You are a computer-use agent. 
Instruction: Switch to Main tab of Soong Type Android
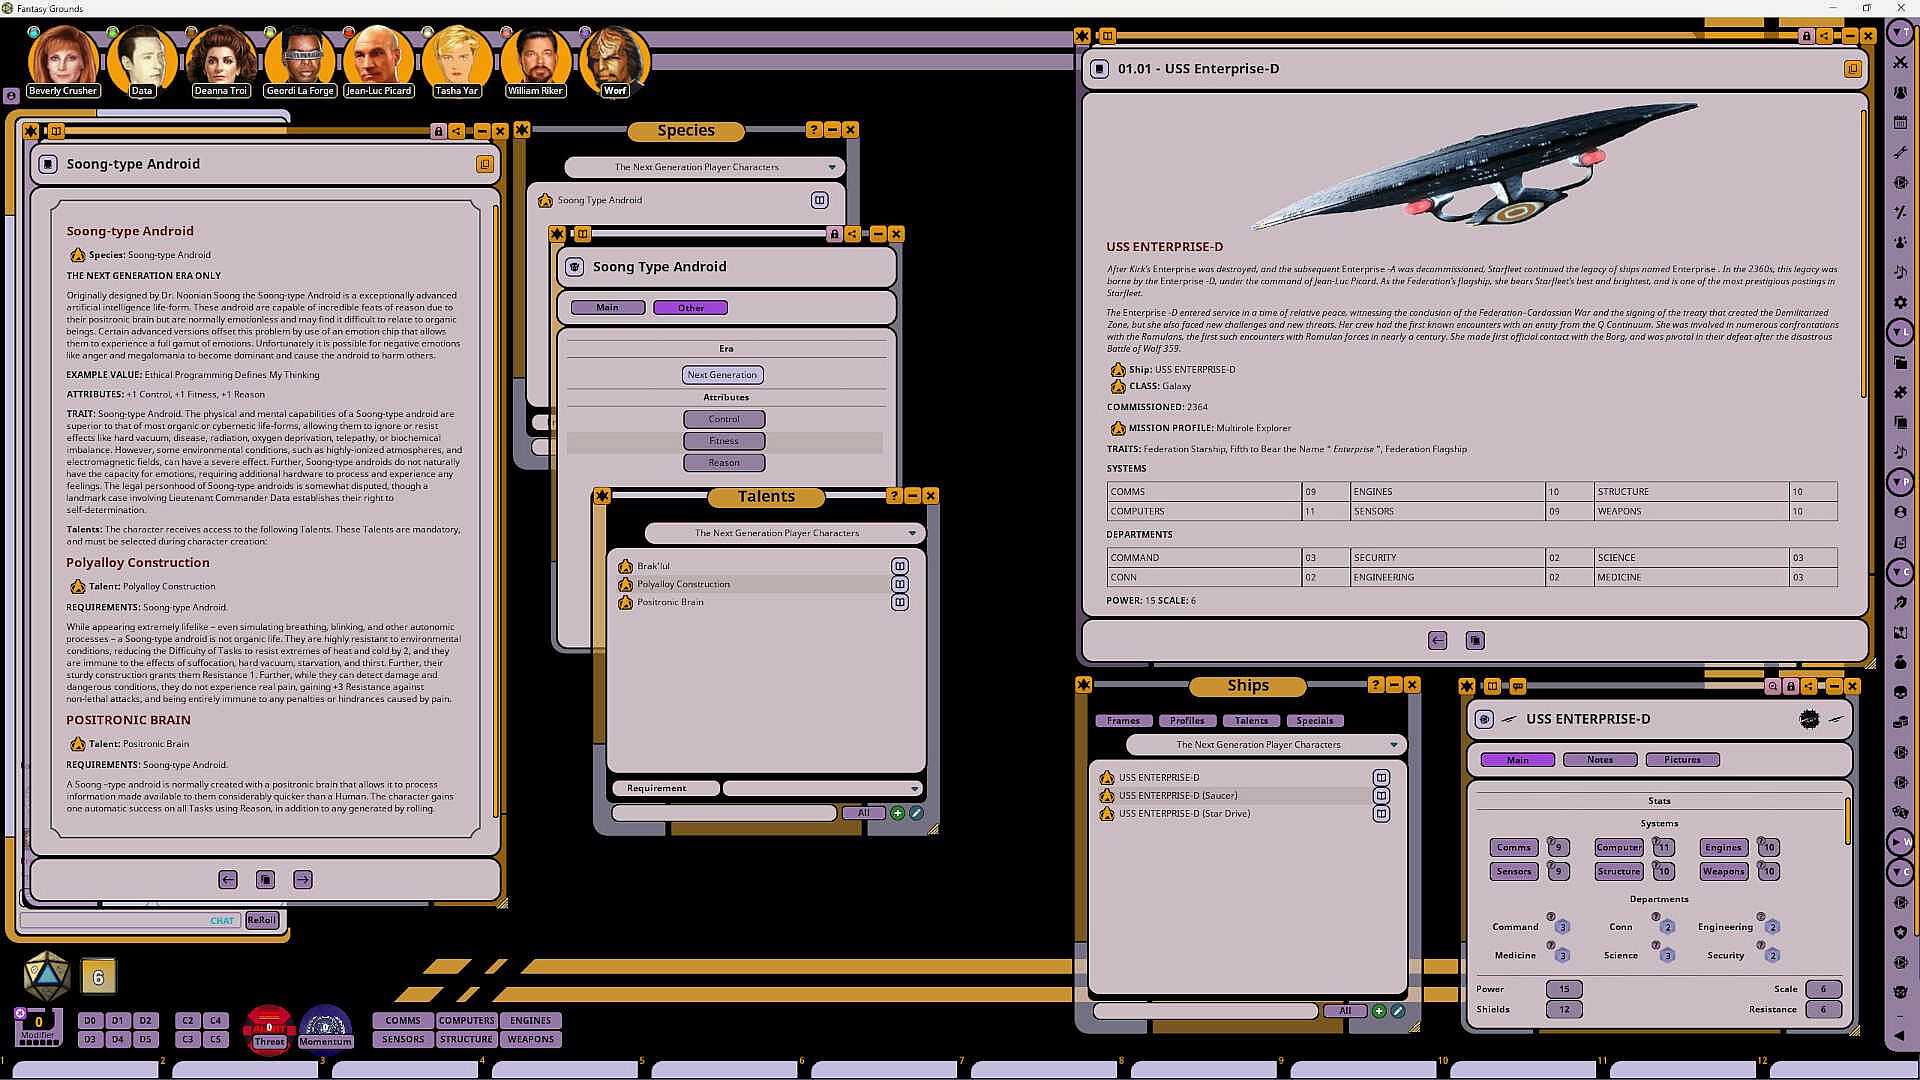607,308
